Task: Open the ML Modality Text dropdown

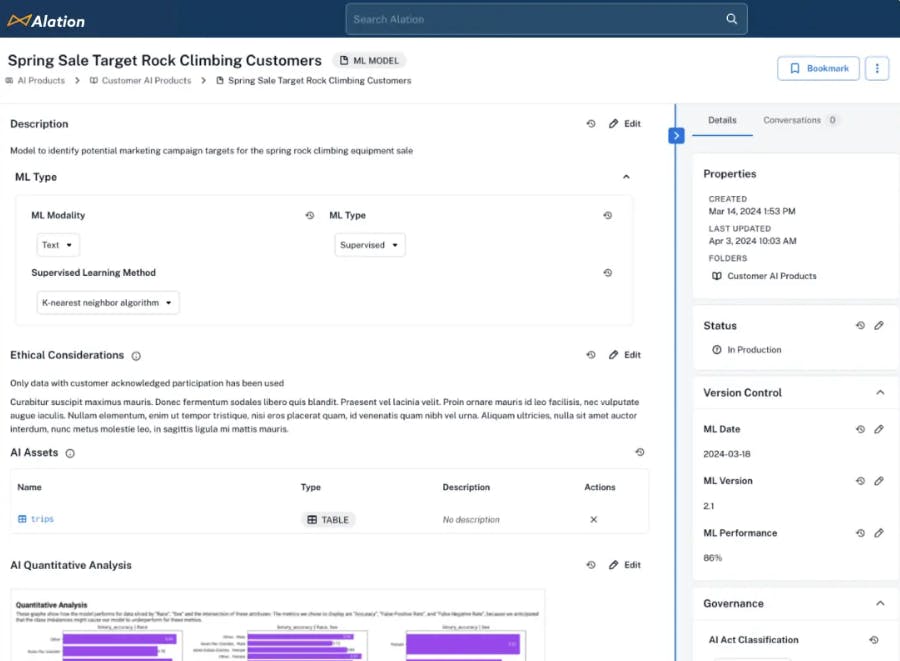Action: pos(58,245)
